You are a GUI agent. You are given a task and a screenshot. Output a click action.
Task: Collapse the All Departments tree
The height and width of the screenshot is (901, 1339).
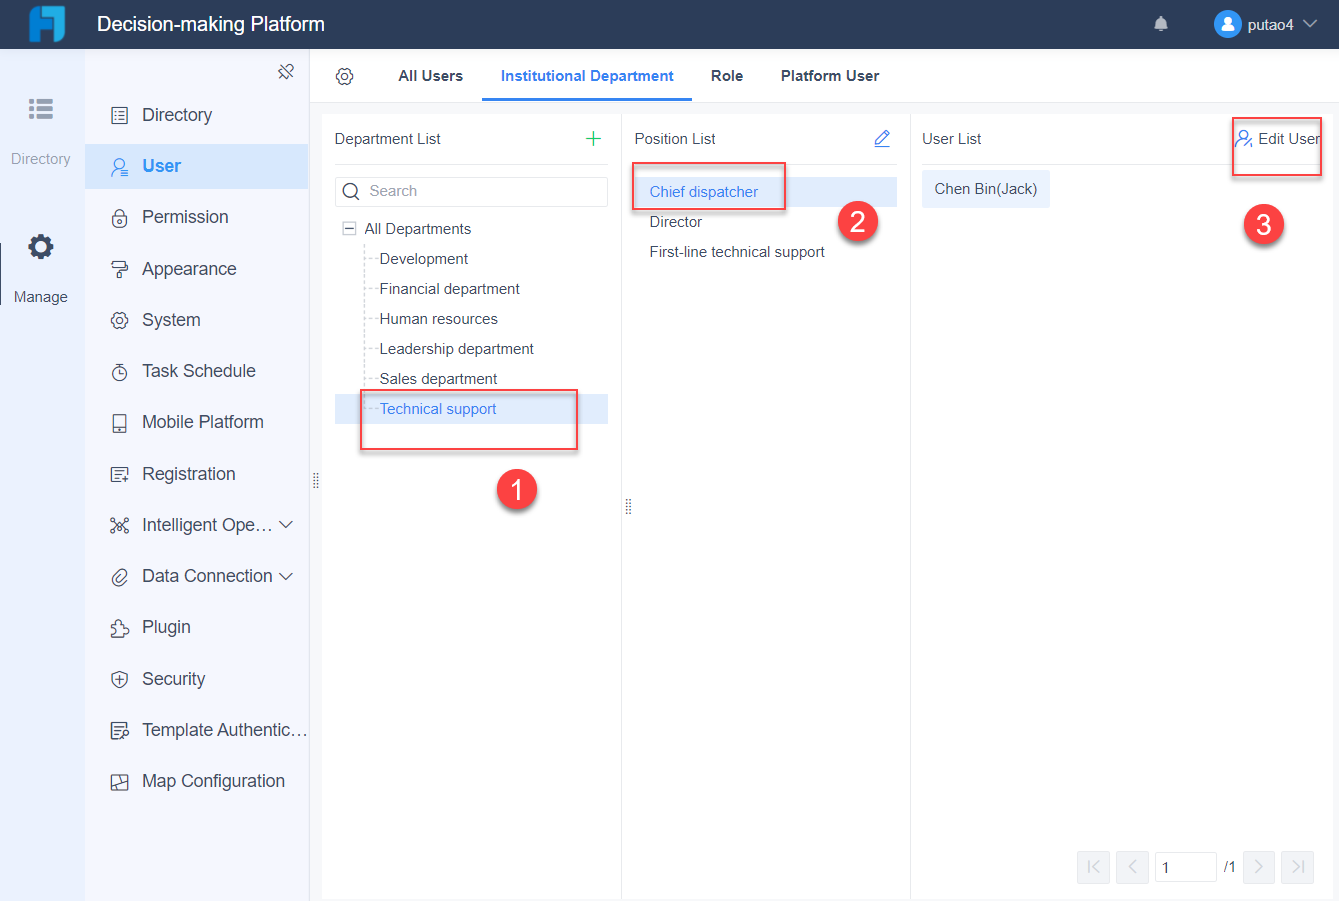coord(348,228)
